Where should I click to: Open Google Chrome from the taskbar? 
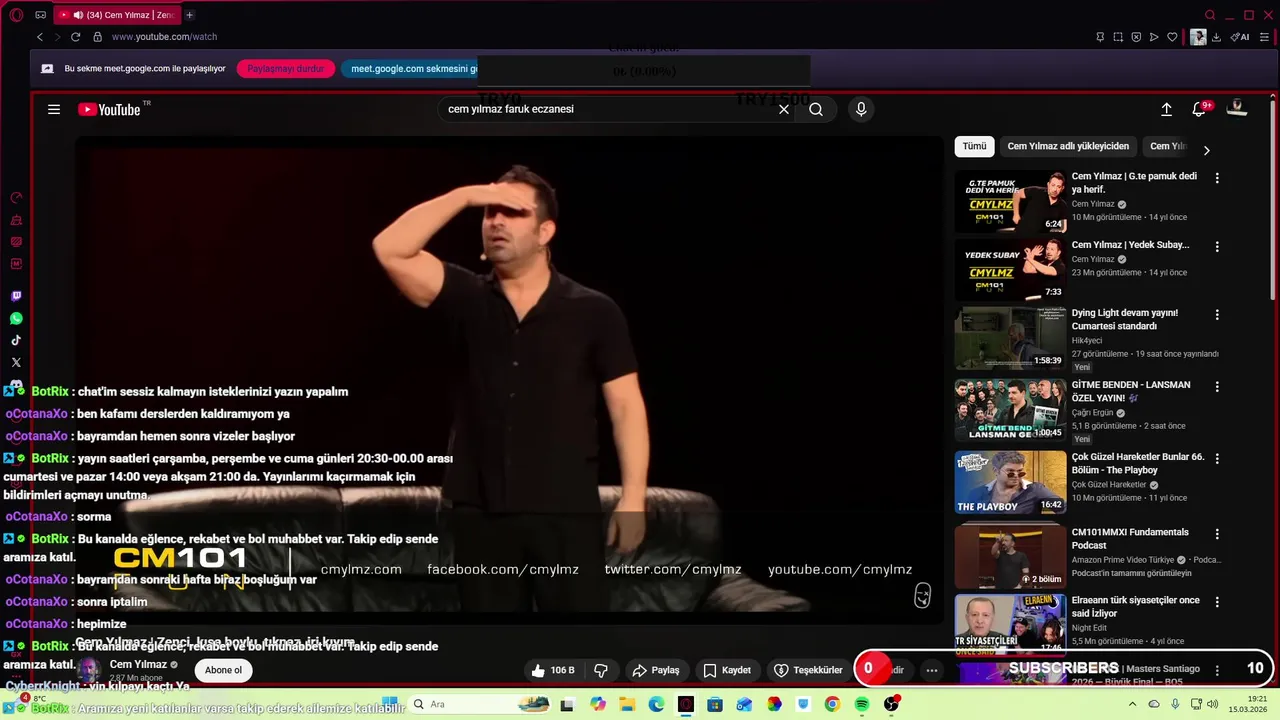(x=832, y=705)
